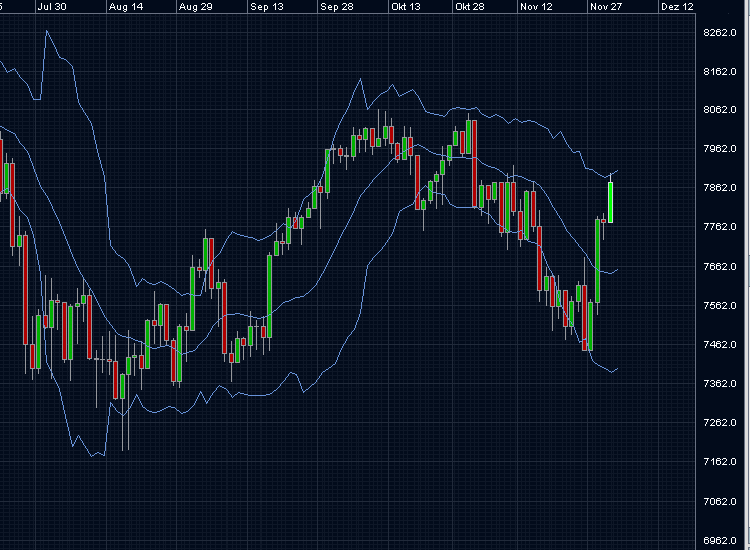Select the Dez 12 date label
This screenshot has width=750, height=550.
tap(677, 6)
